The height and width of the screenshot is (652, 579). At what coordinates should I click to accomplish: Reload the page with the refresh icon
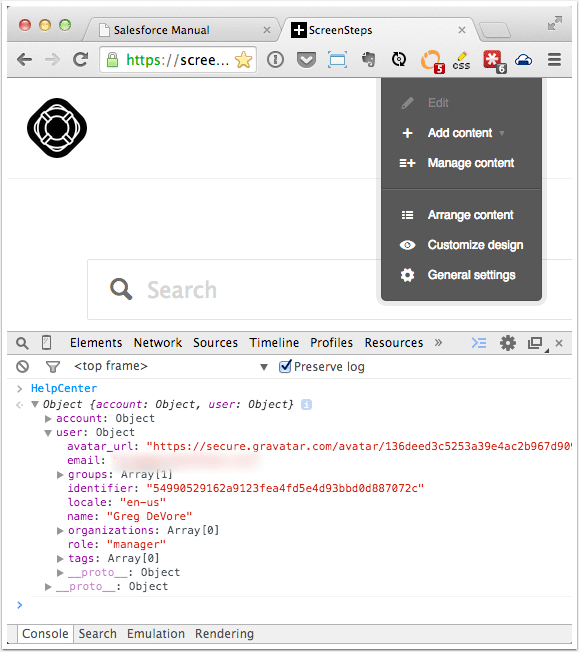coord(80,60)
